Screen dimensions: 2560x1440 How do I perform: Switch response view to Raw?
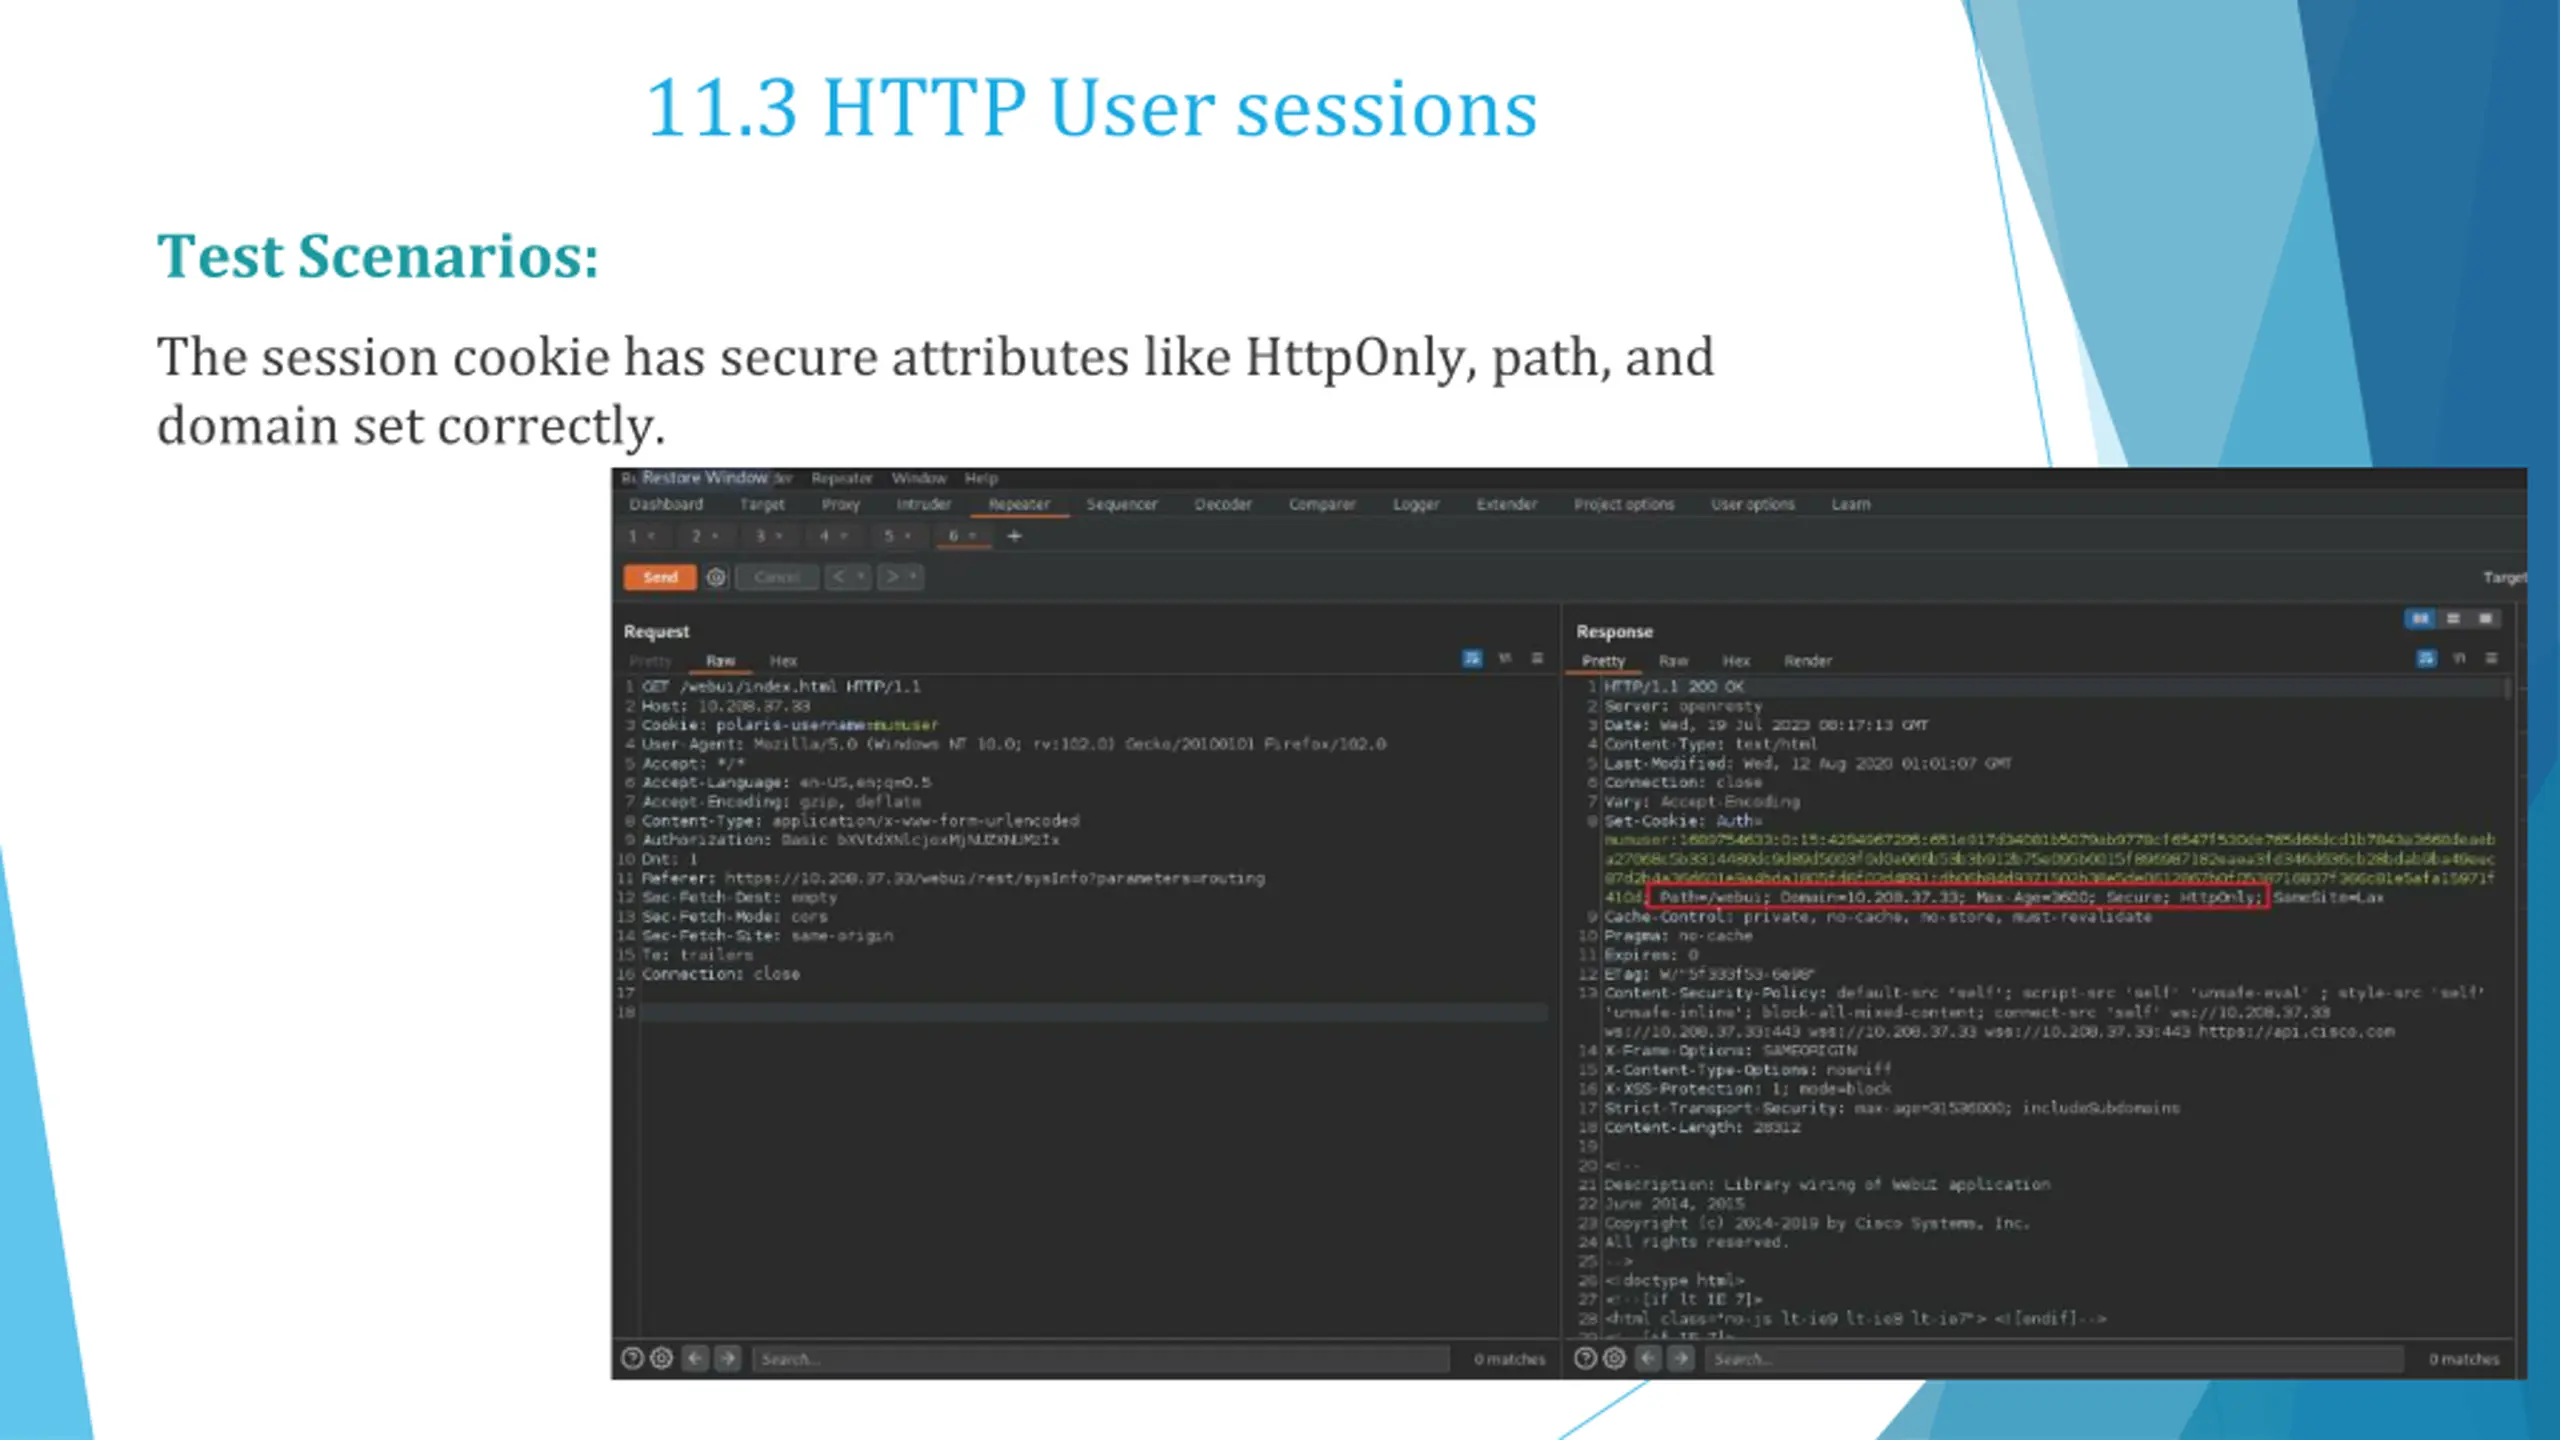pyautogui.click(x=1673, y=661)
